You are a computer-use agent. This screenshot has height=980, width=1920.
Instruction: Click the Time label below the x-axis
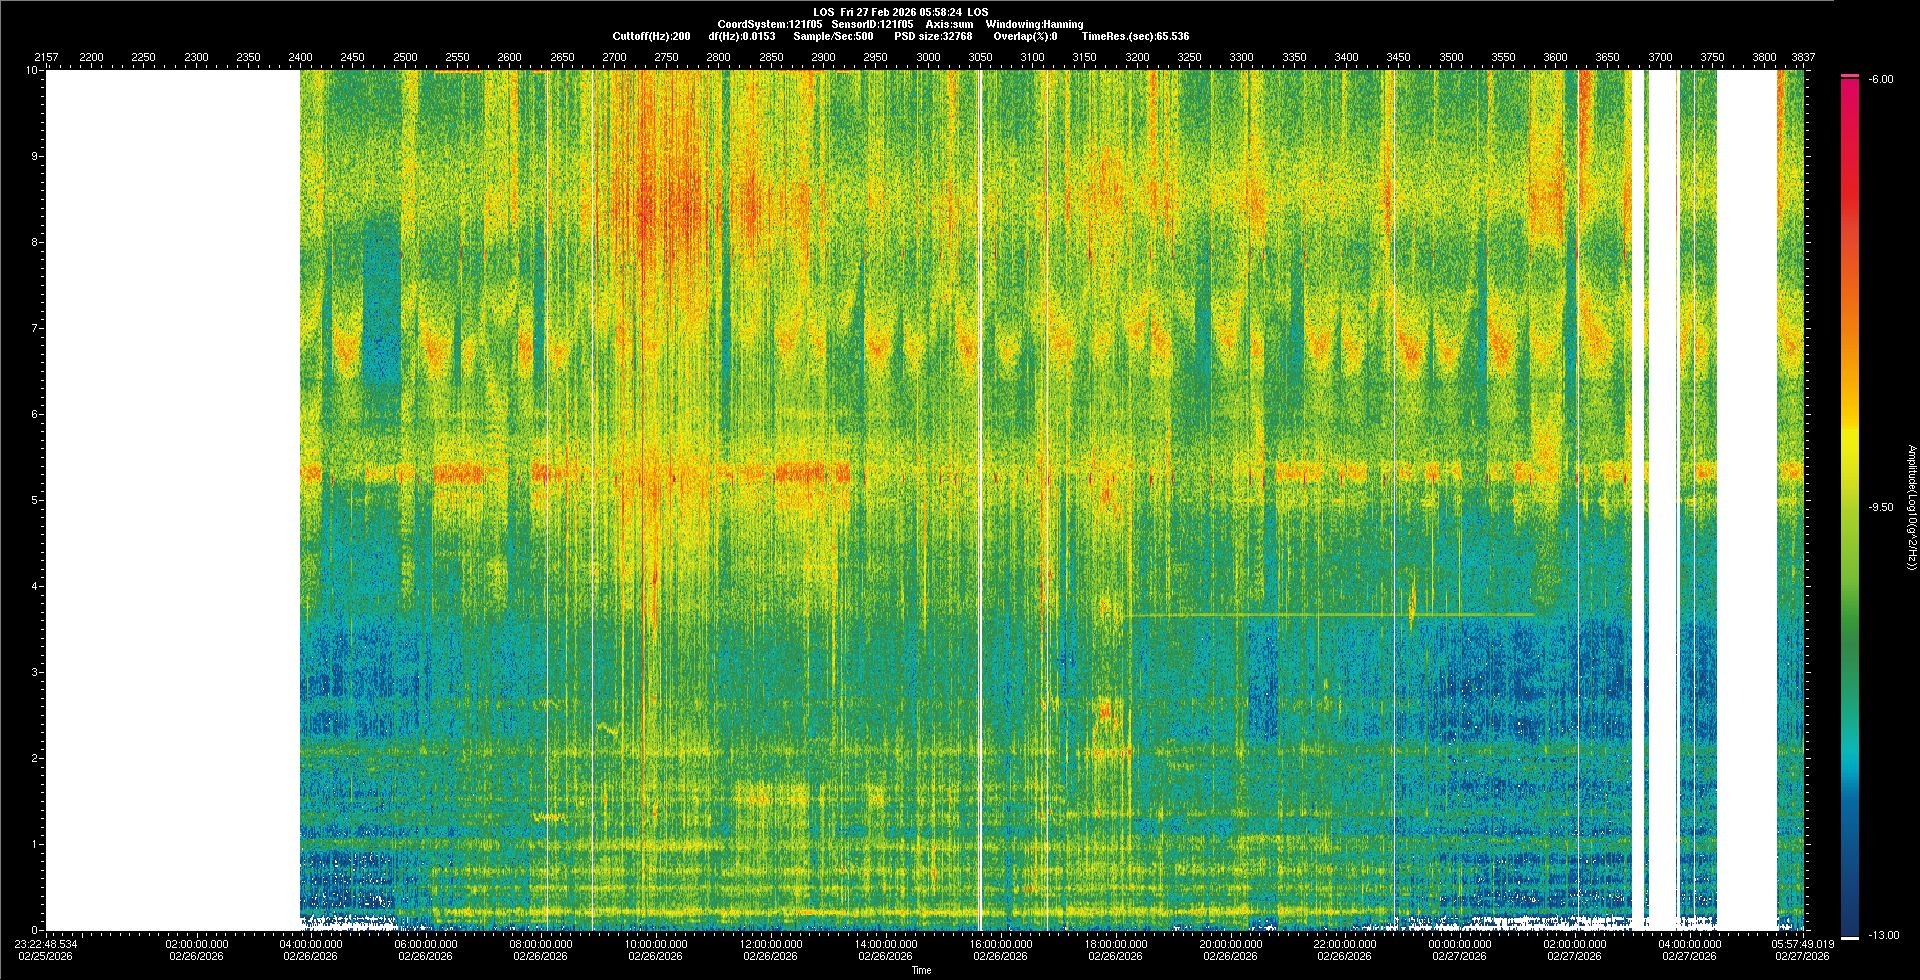[921, 970]
